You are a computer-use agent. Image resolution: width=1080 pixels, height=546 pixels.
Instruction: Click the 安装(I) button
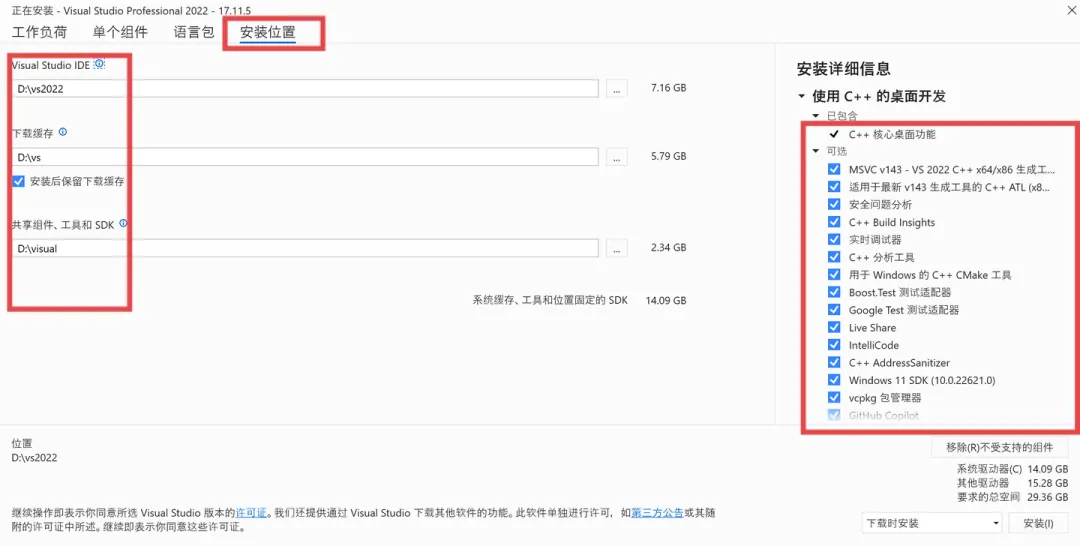coord(1038,523)
